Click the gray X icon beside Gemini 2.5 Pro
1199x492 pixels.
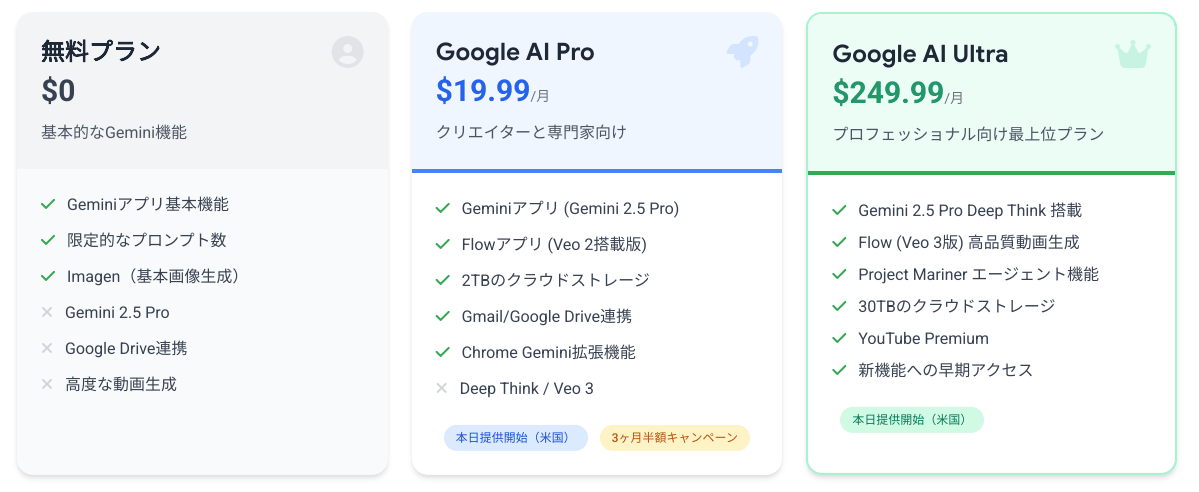47,312
